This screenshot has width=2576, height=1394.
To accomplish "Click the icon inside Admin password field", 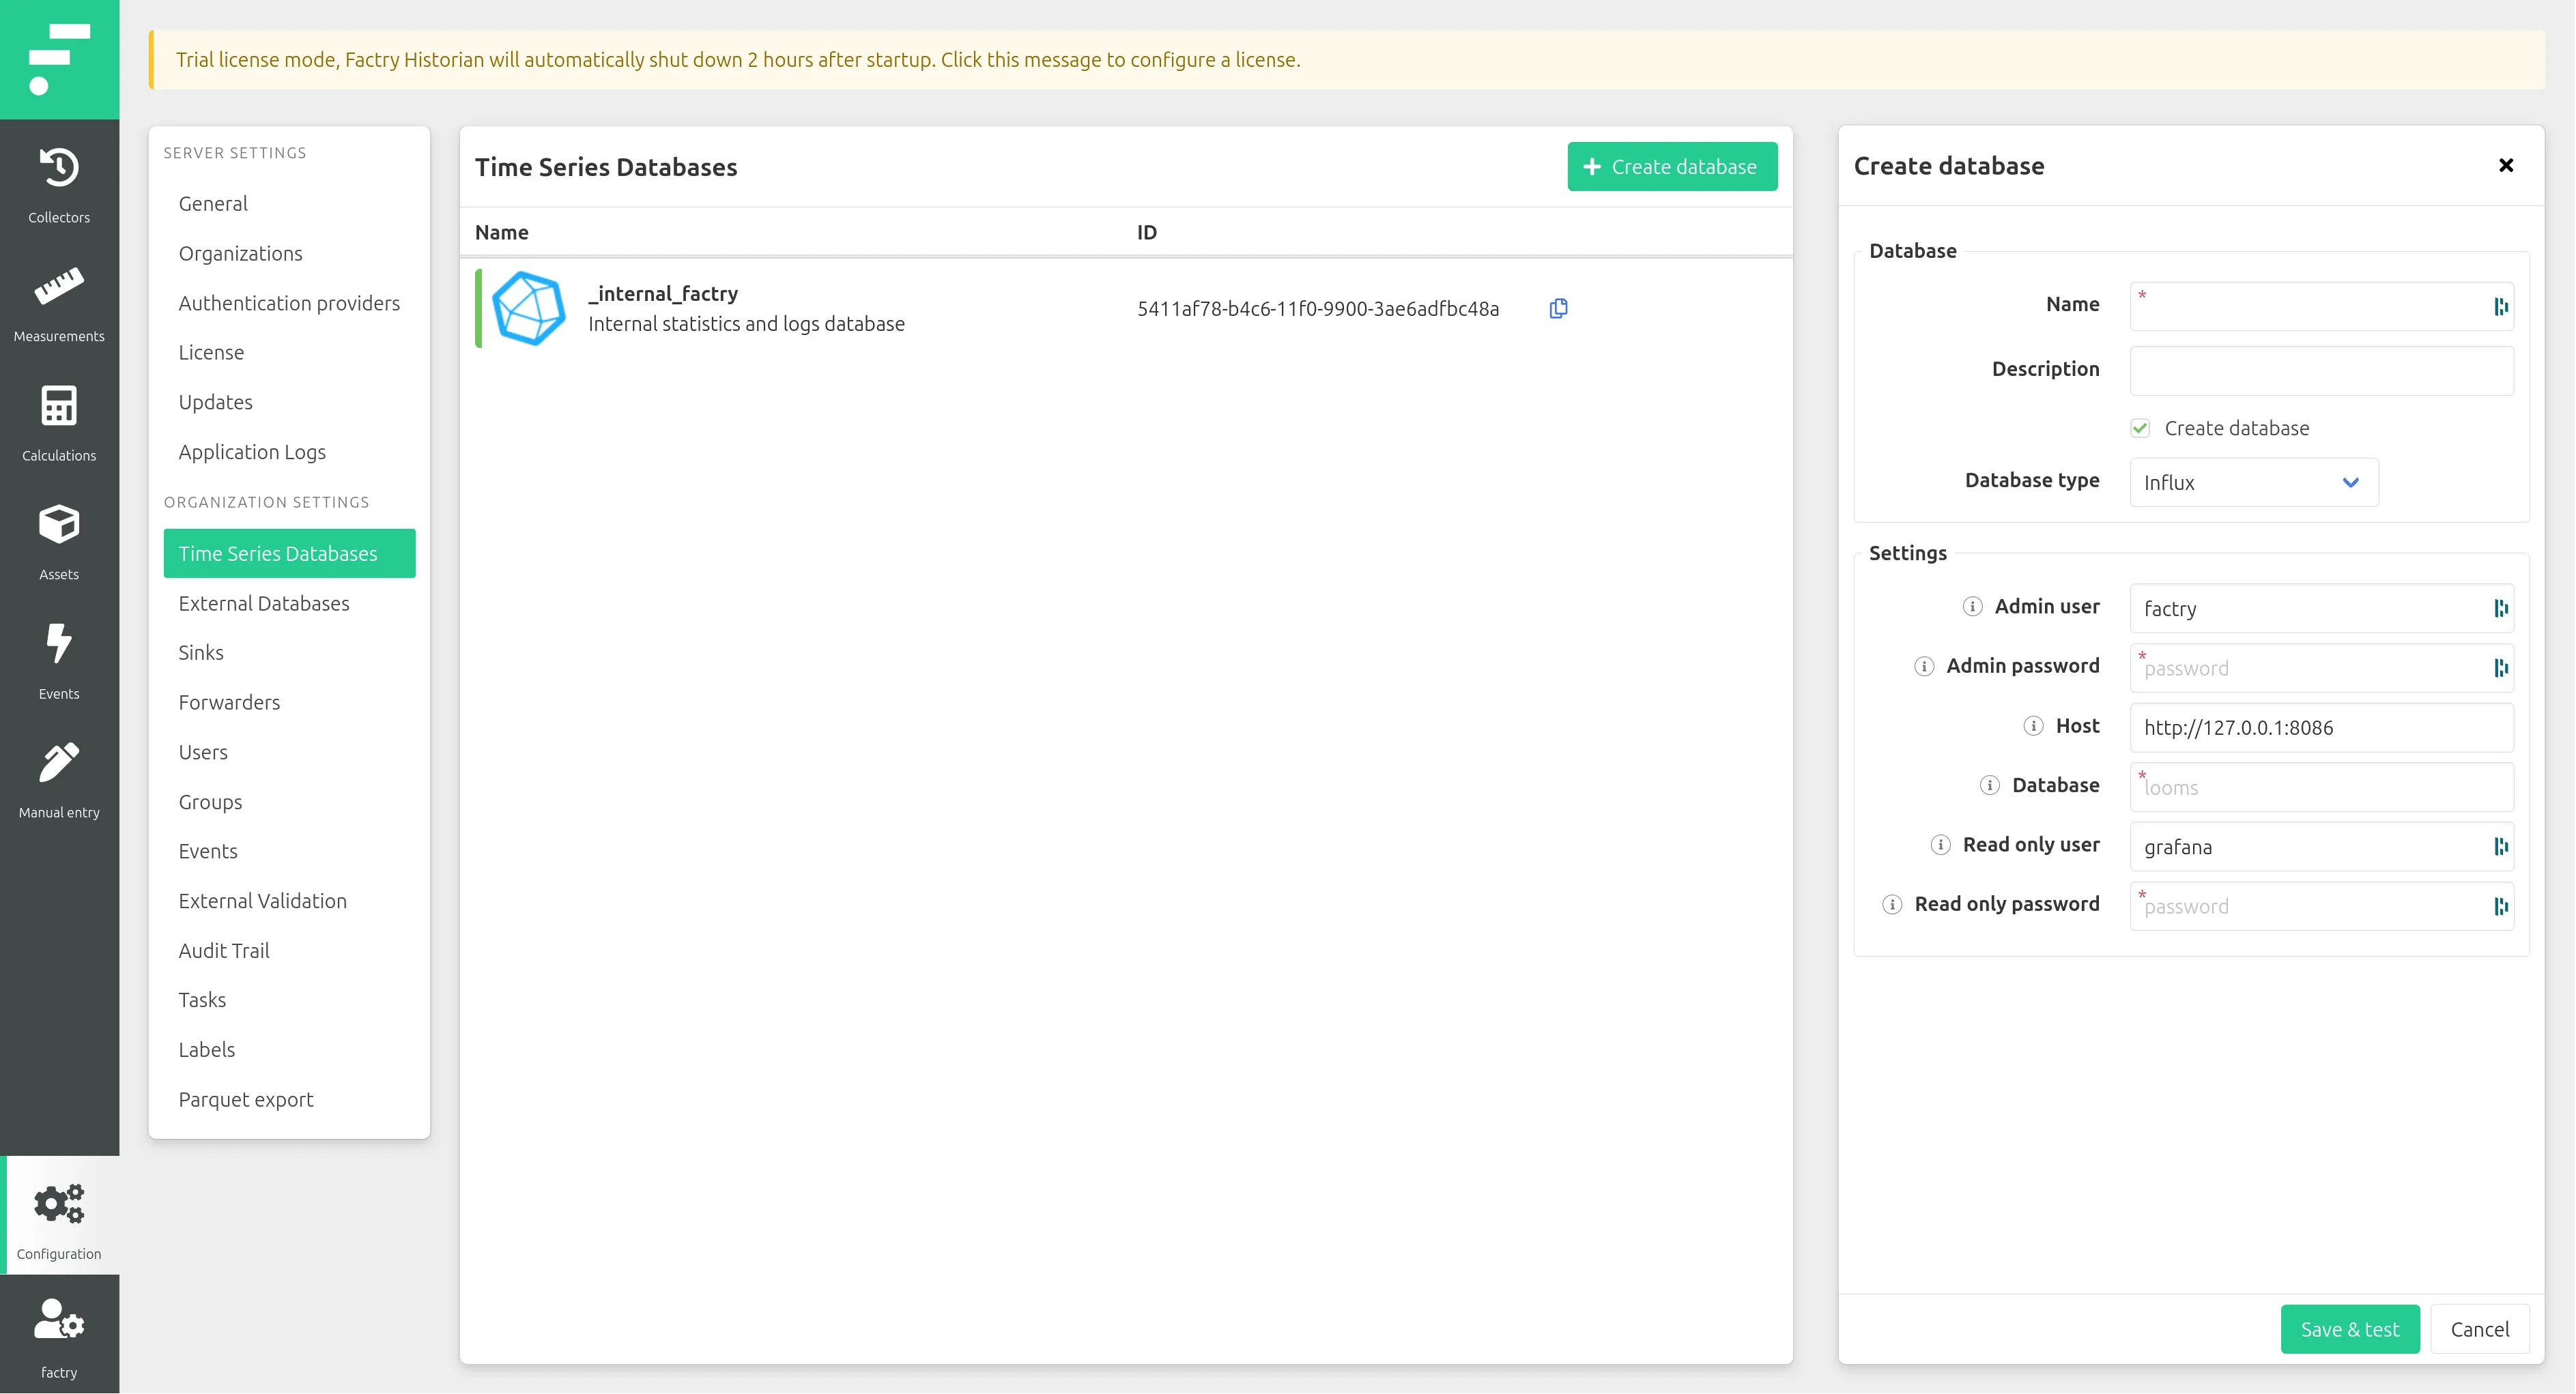I will 2500,668.
